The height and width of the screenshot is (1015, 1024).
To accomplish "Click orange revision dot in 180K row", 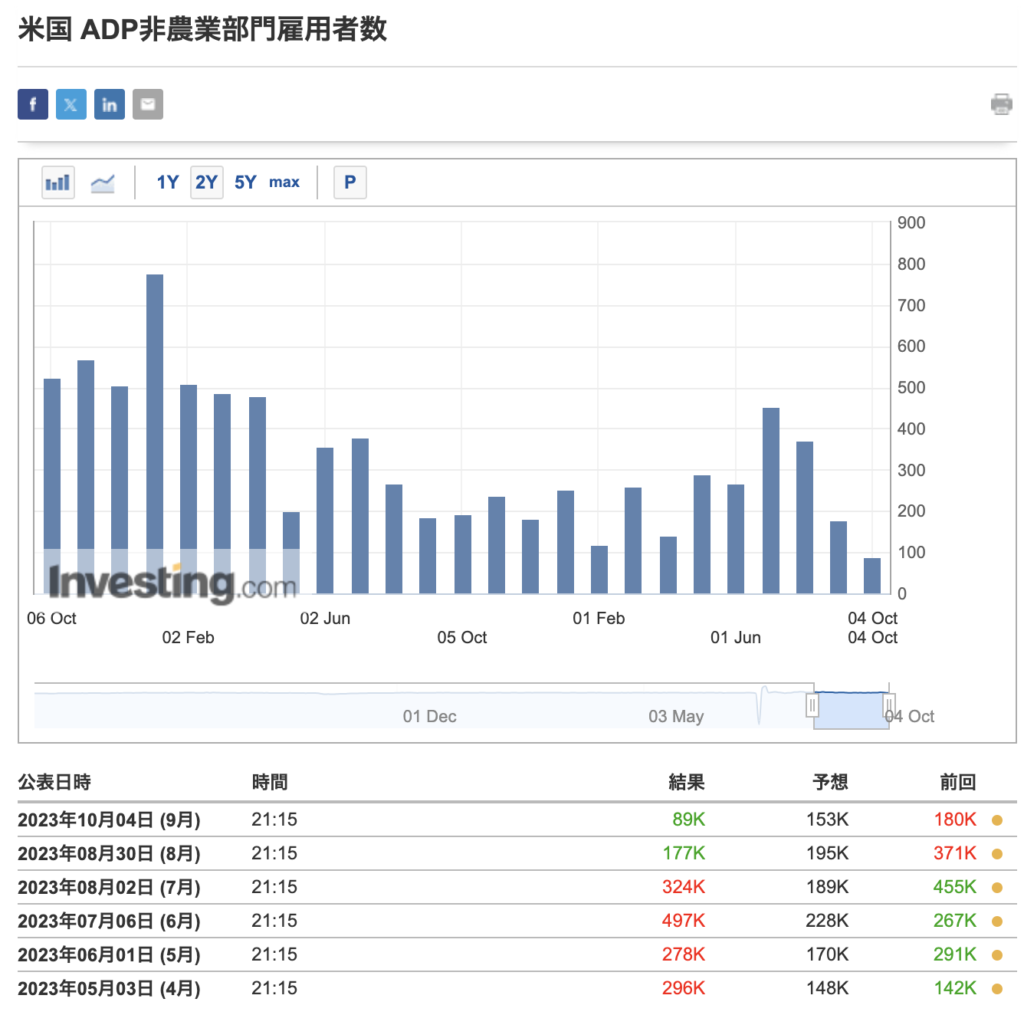I will 997,820.
